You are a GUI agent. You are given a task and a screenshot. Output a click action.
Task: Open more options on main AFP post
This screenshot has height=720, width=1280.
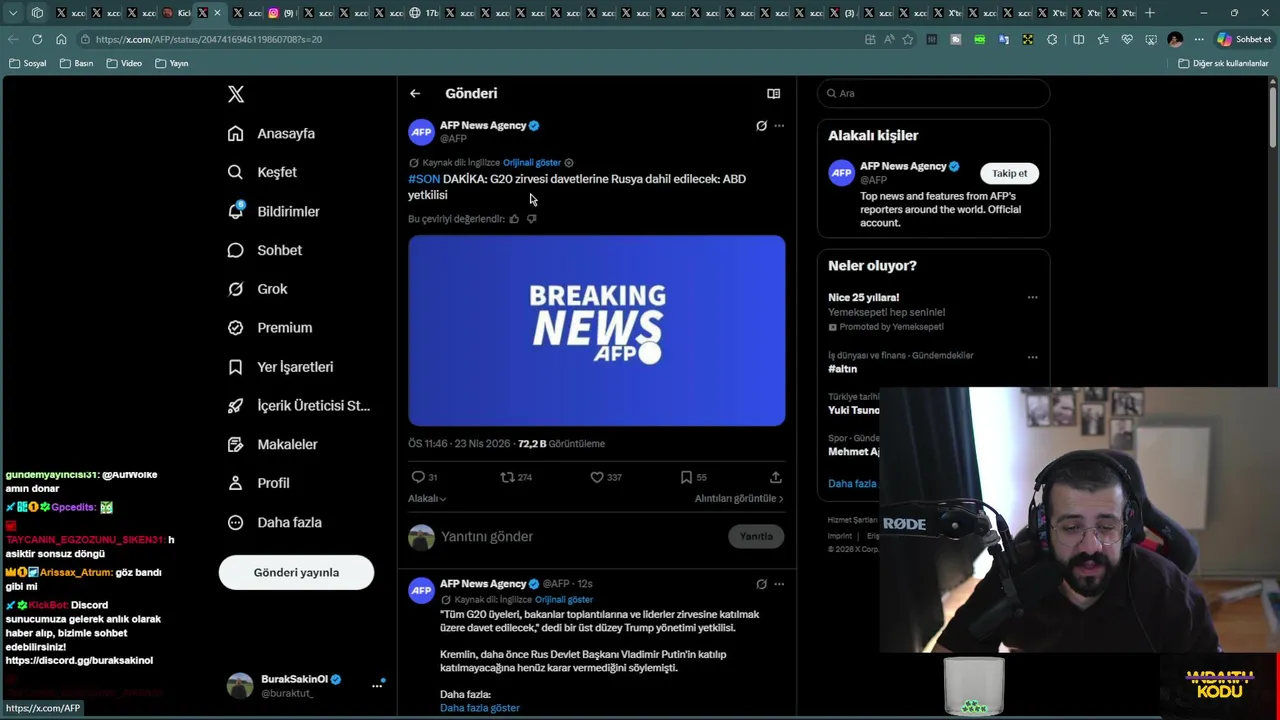tap(779, 126)
